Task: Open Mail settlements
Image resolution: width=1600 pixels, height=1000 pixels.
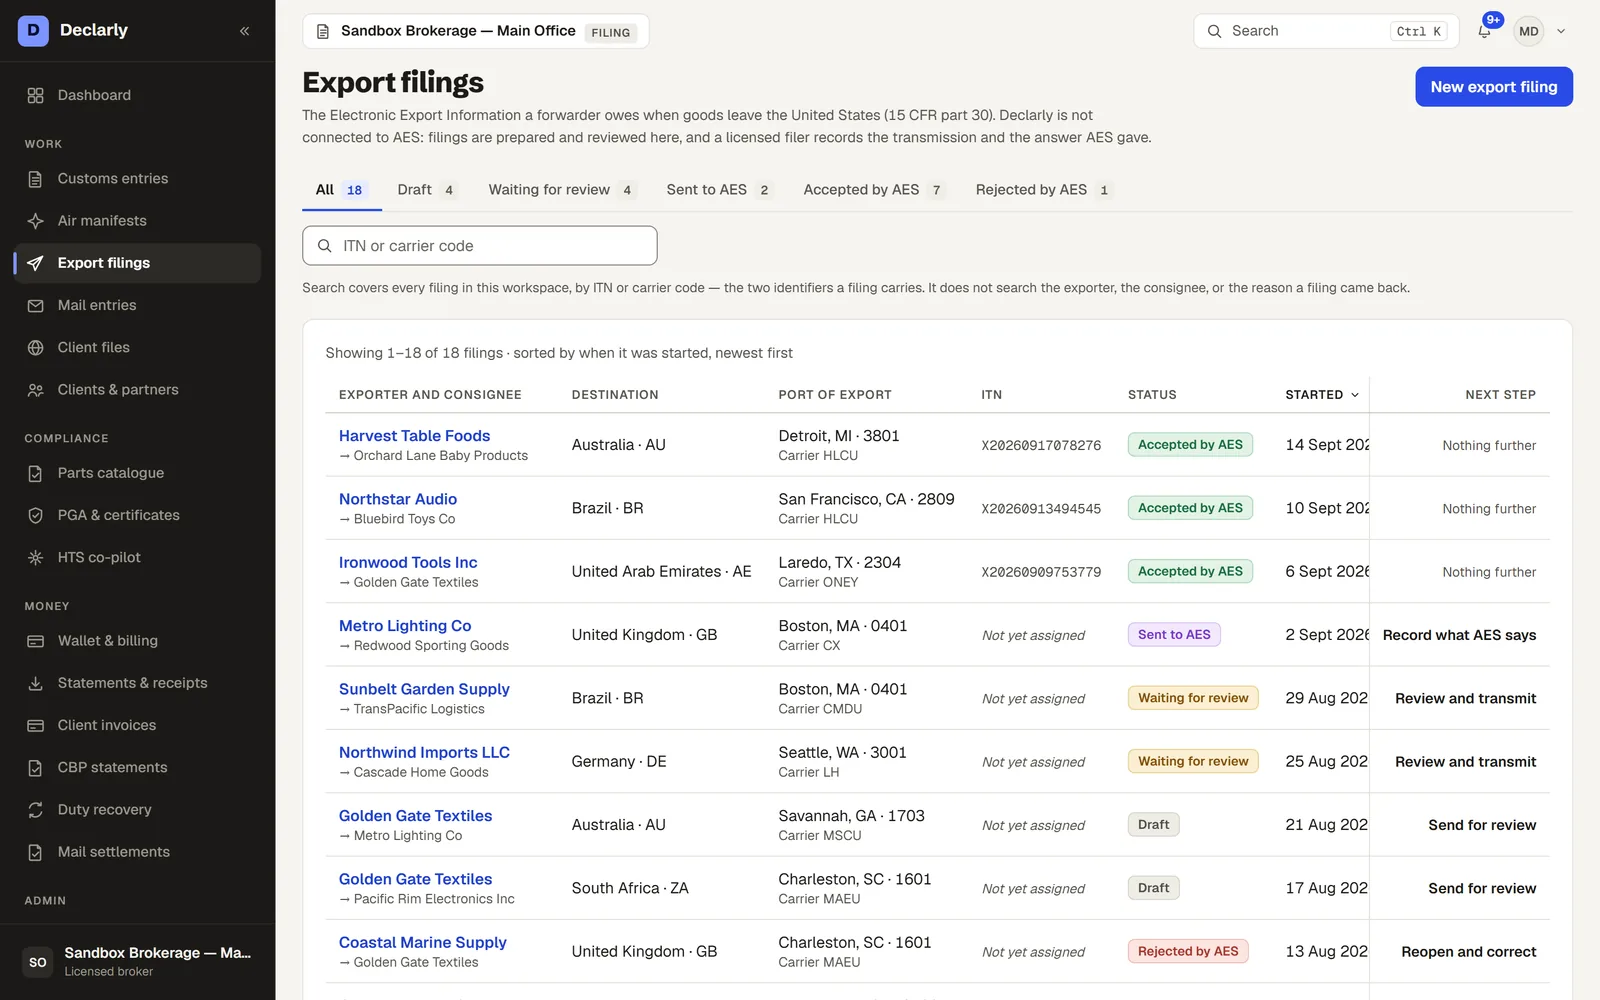Action: [x=138, y=852]
